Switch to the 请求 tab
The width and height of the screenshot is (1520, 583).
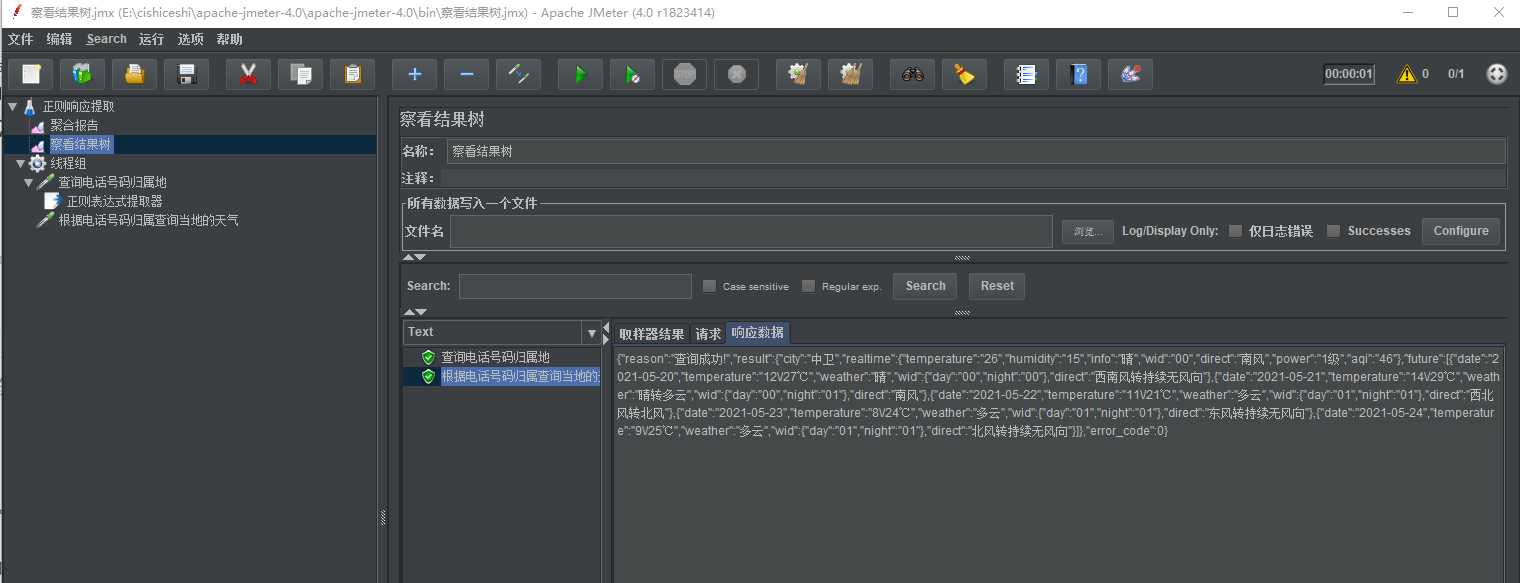pyautogui.click(x=708, y=334)
